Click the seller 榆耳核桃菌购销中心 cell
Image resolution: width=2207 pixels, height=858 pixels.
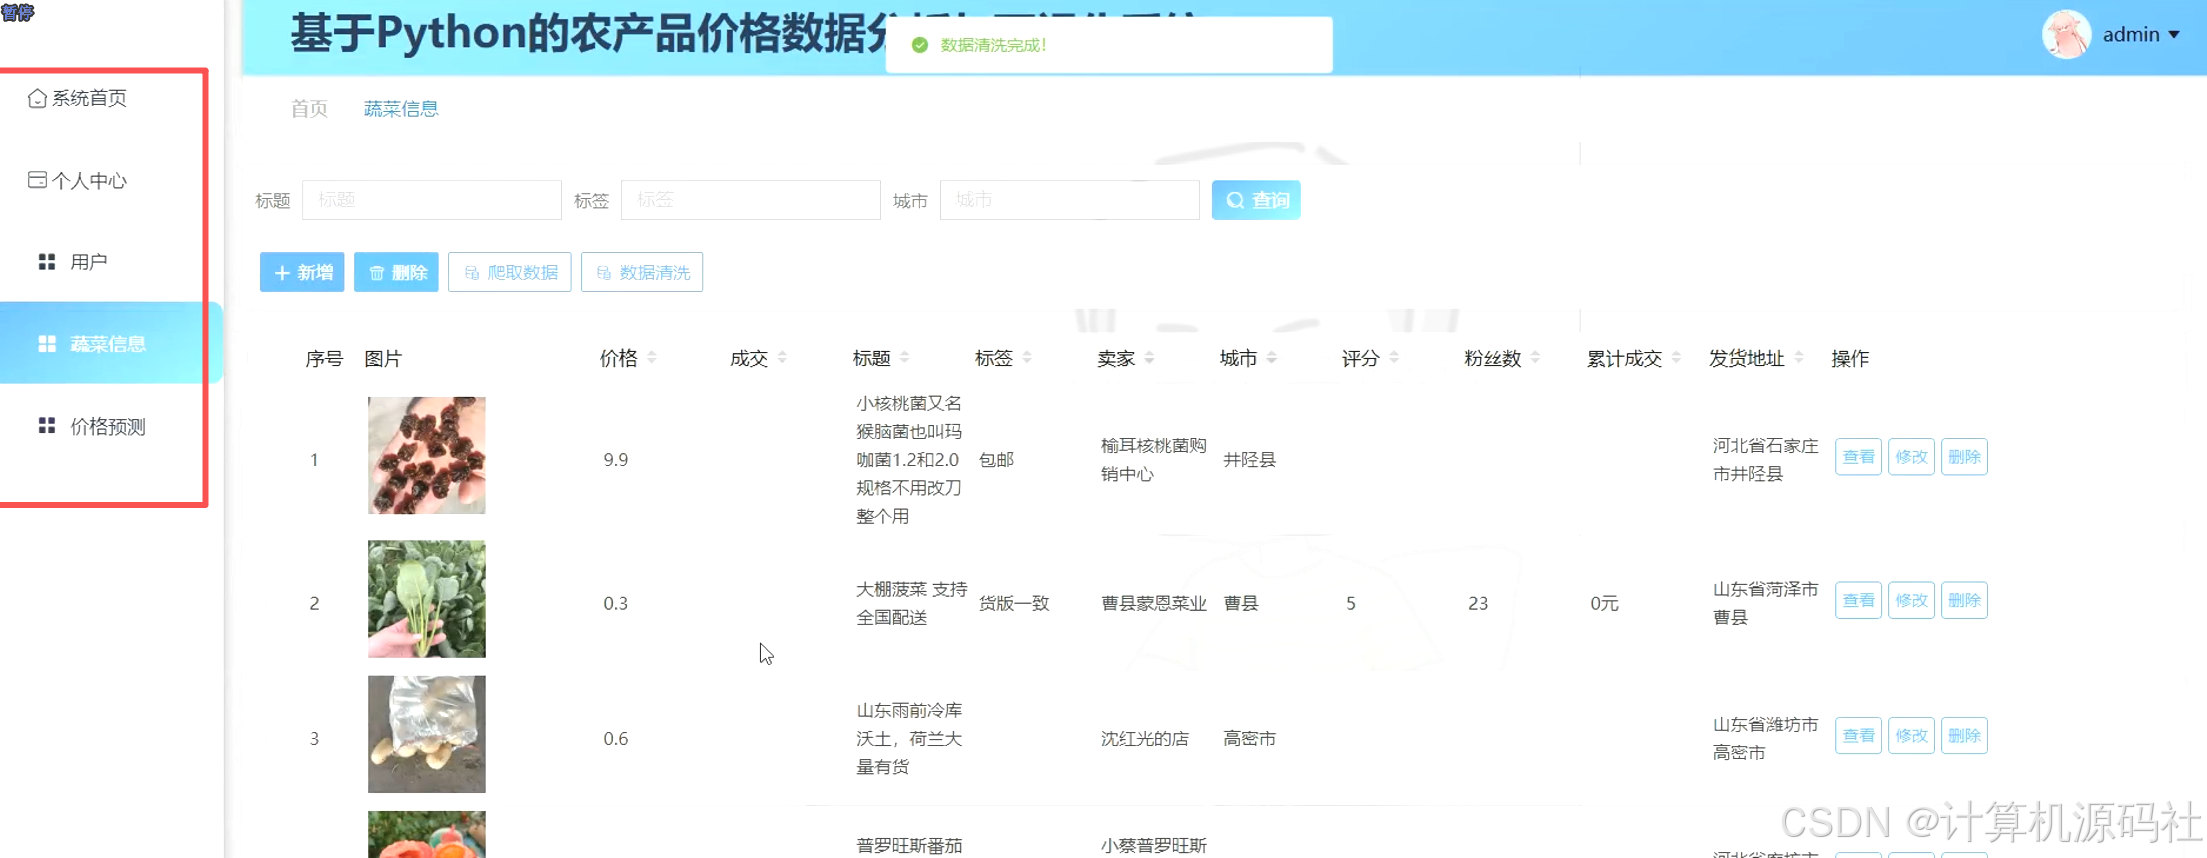tap(1153, 460)
